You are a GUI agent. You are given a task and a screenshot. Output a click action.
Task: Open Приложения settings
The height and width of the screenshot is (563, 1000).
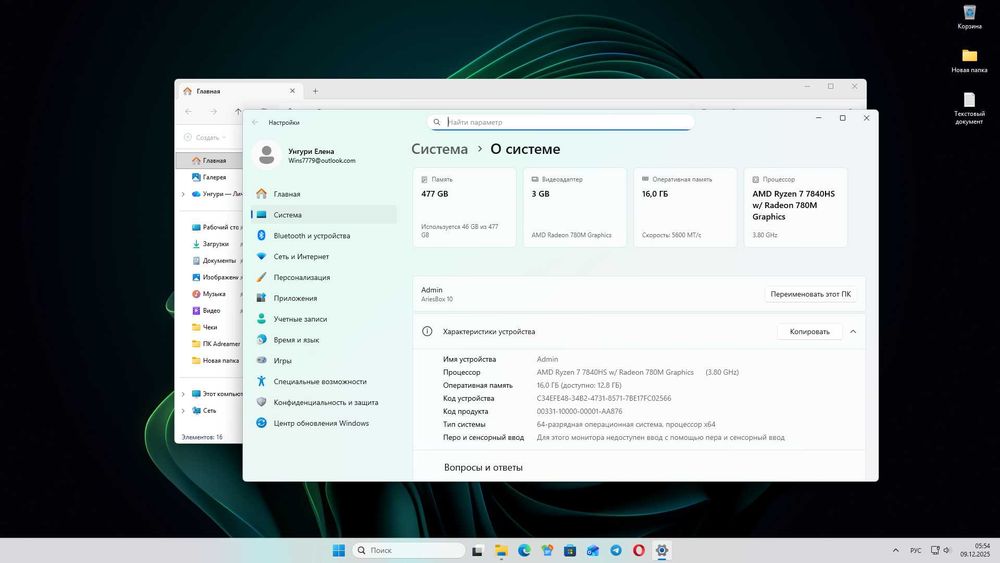tap(323, 298)
